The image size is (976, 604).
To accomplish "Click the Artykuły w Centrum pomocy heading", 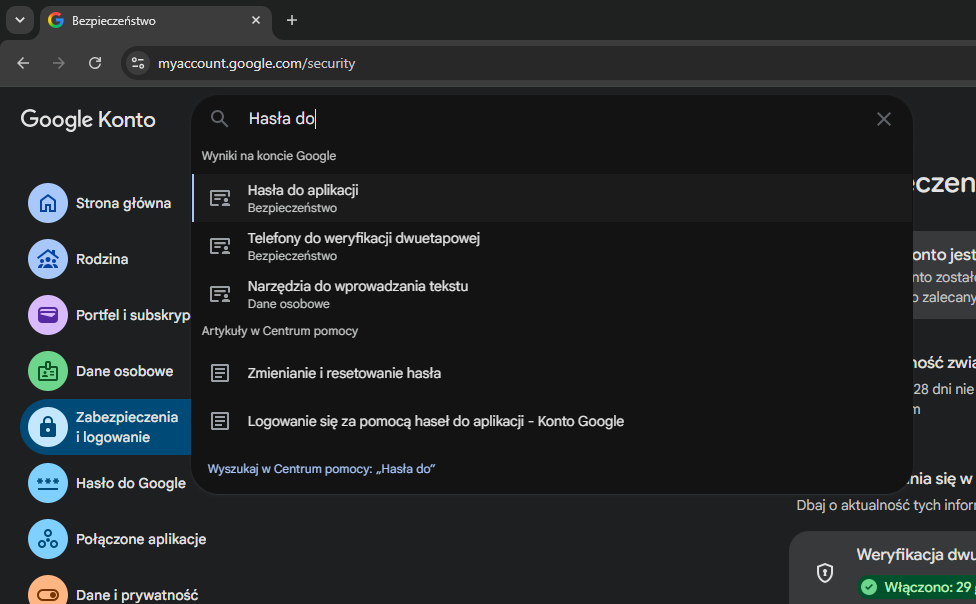I will tap(279, 331).
